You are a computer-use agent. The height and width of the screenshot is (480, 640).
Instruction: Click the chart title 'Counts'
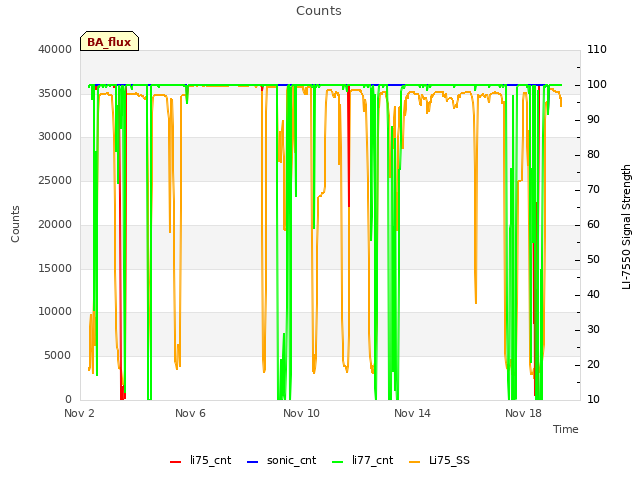(319, 11)
